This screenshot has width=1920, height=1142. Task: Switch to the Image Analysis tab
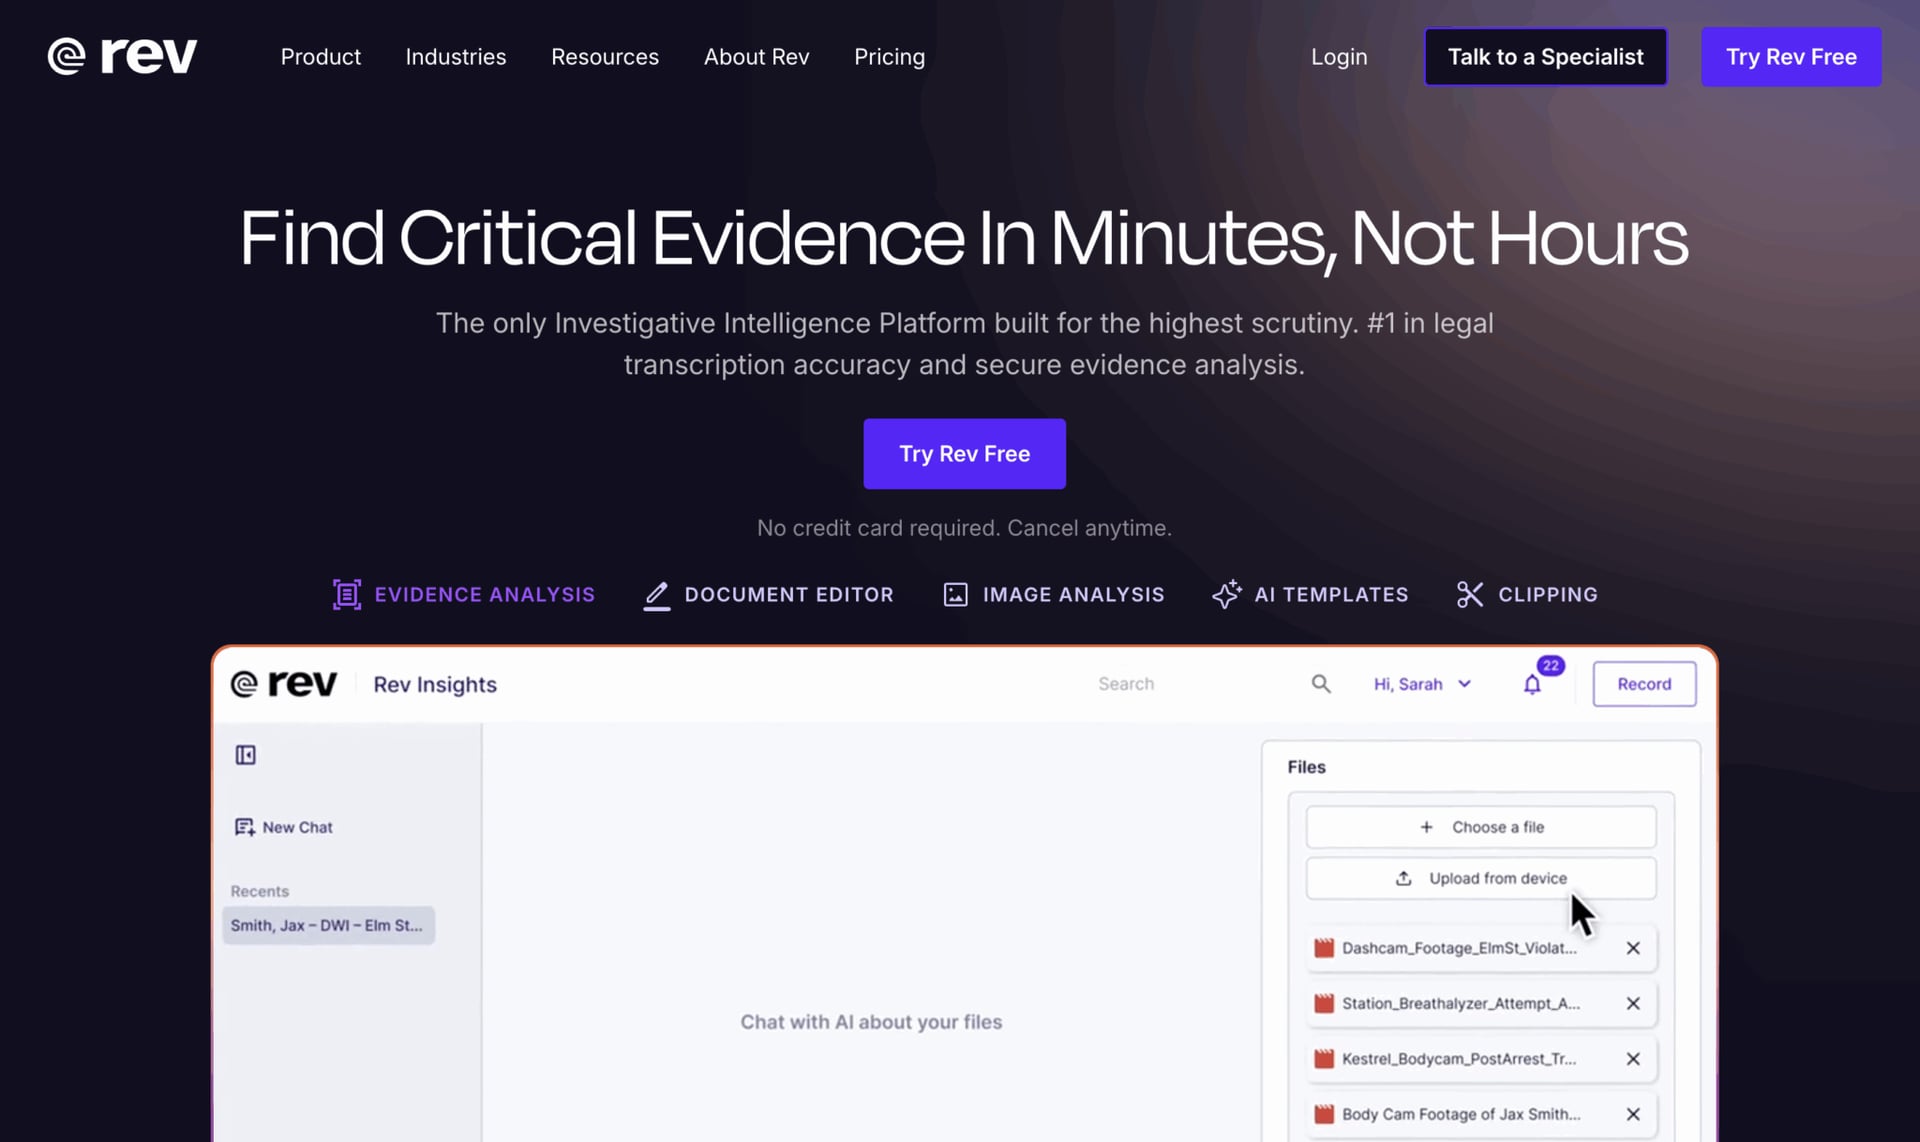click(1053, 594)
